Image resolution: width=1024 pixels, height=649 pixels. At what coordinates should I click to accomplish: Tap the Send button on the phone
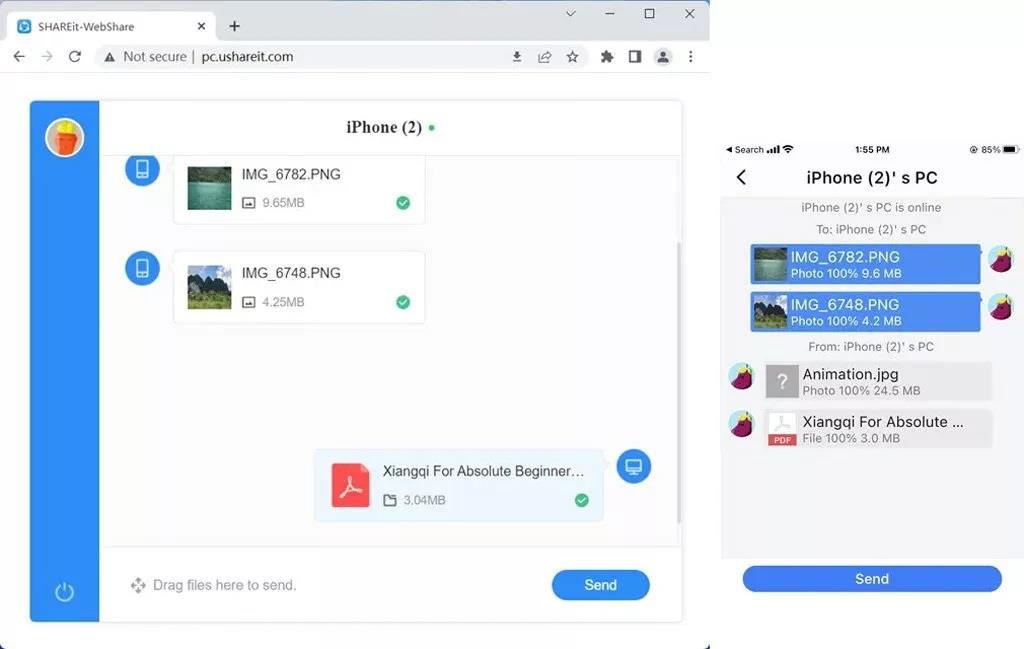871,579
